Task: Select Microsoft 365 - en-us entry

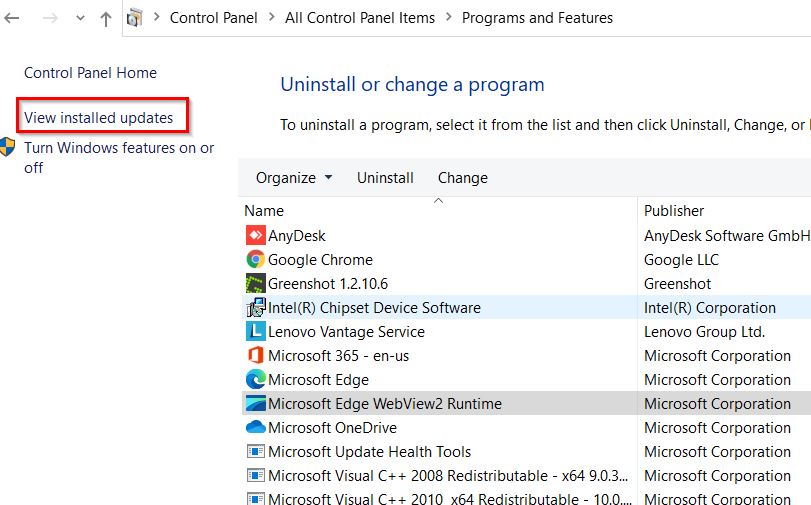Action: click(x=339, y=355)
